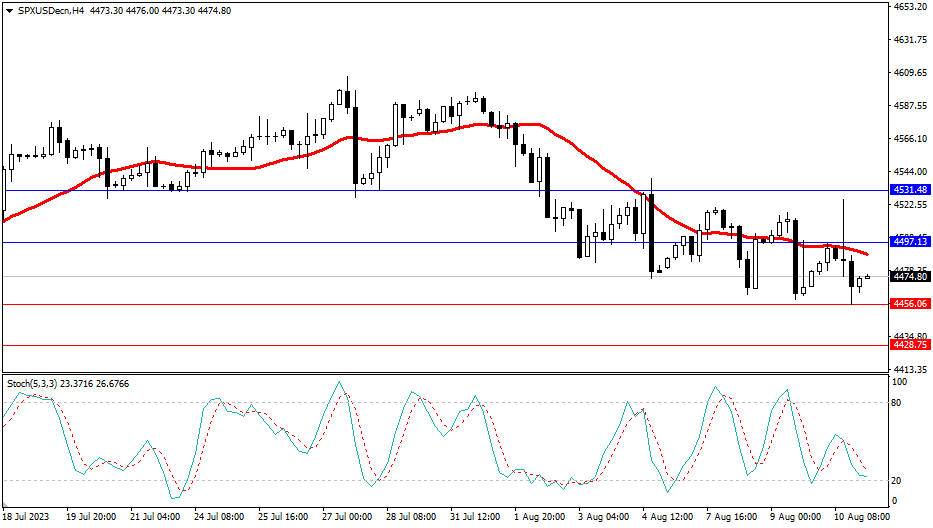The width and height of the screenshot is (933, 528).
Task: Click the stochastic 80 level scale value
Action: point(897,403)
